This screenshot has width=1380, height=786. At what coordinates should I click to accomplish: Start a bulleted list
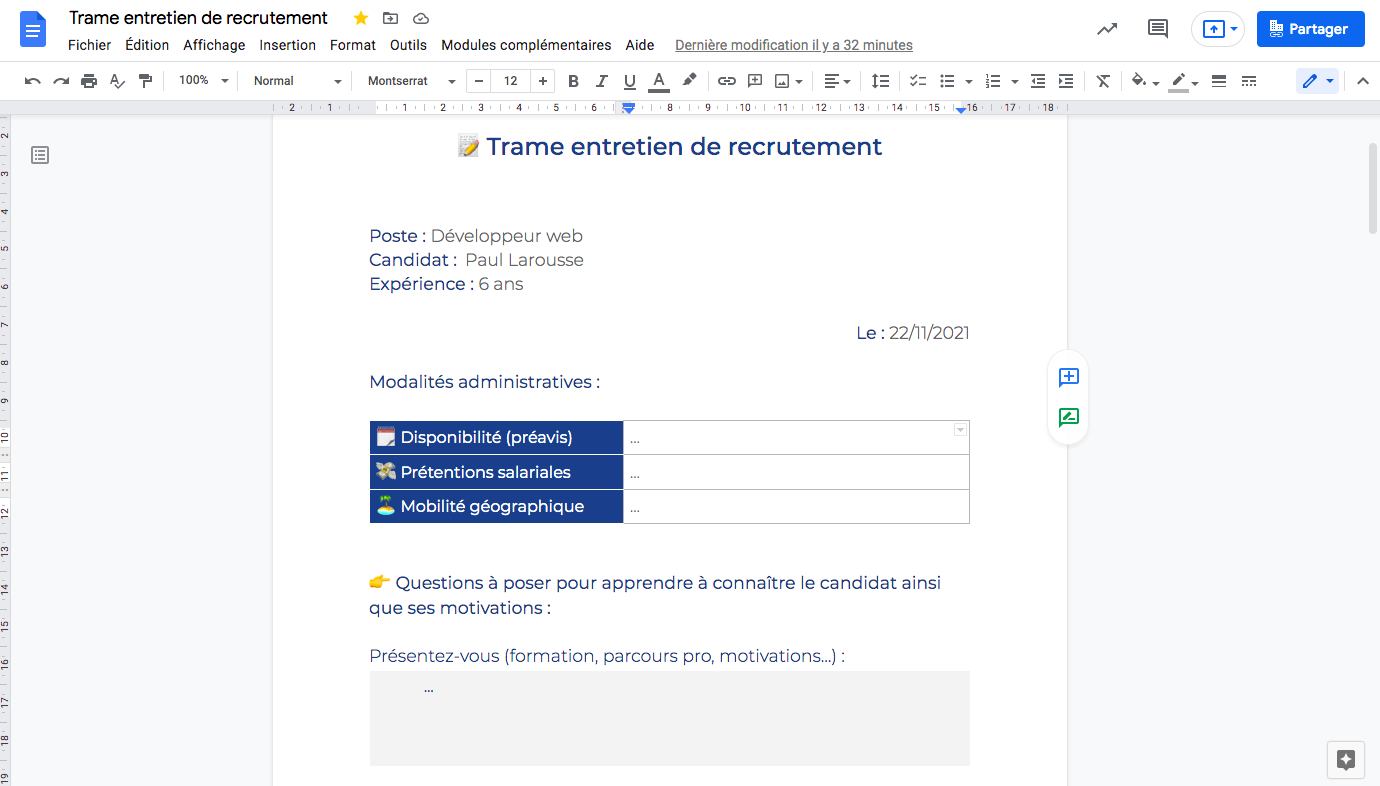point(947,81)
